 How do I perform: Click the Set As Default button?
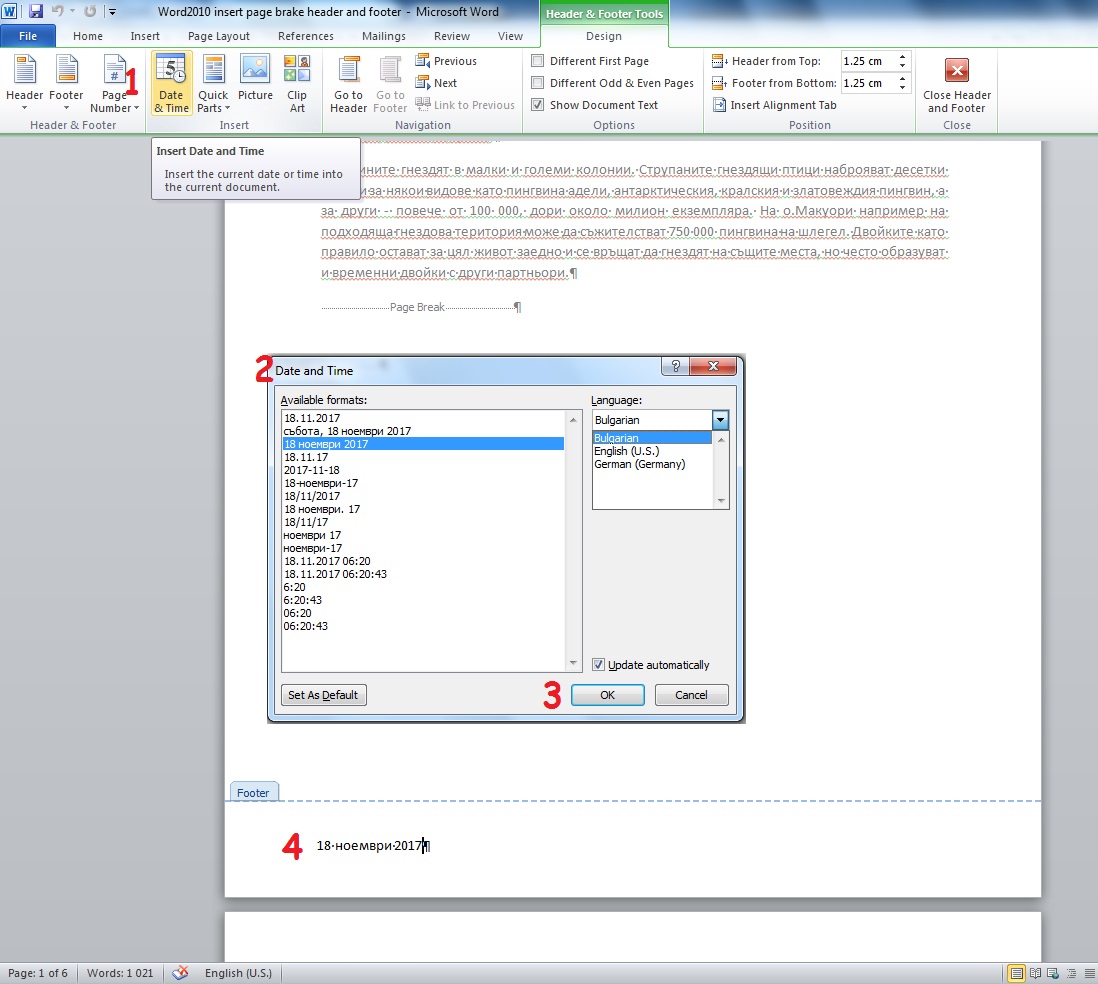pos(323,694)
